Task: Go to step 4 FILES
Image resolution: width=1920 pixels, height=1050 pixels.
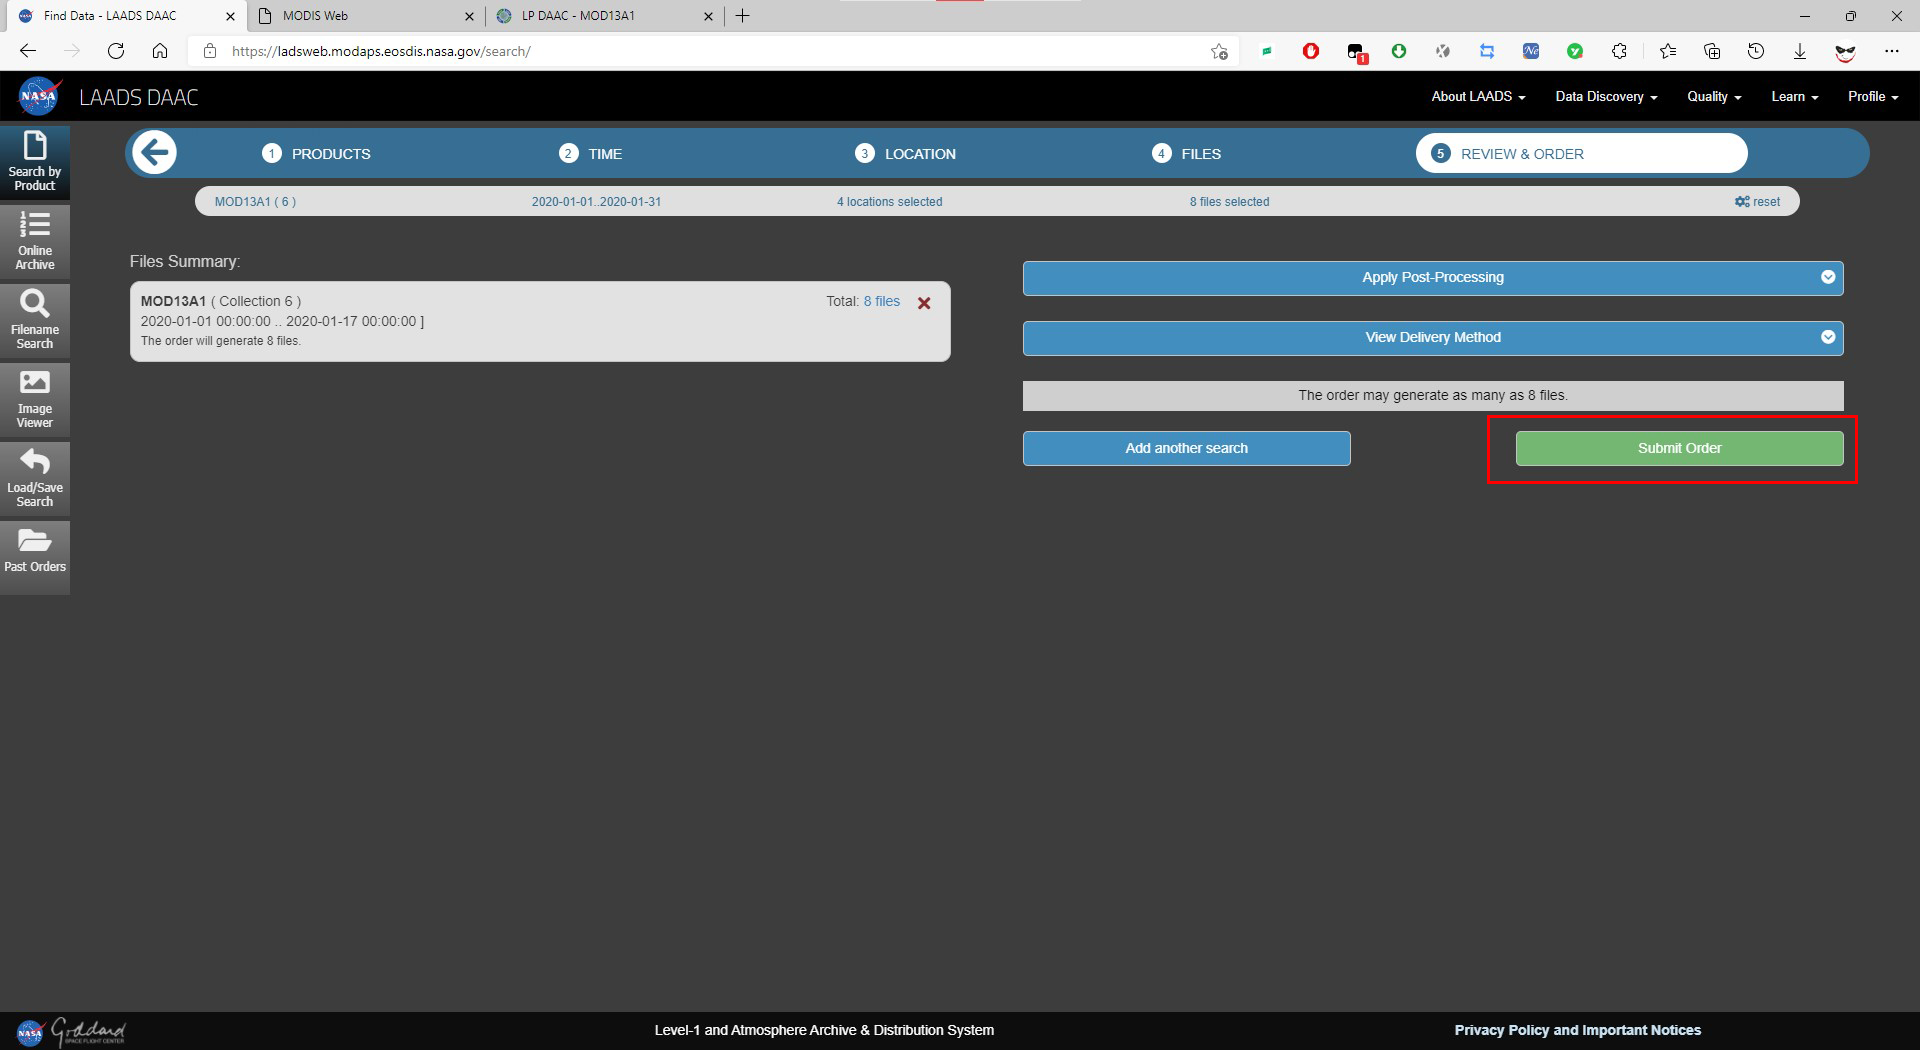Action: (x=1186, y=154)
